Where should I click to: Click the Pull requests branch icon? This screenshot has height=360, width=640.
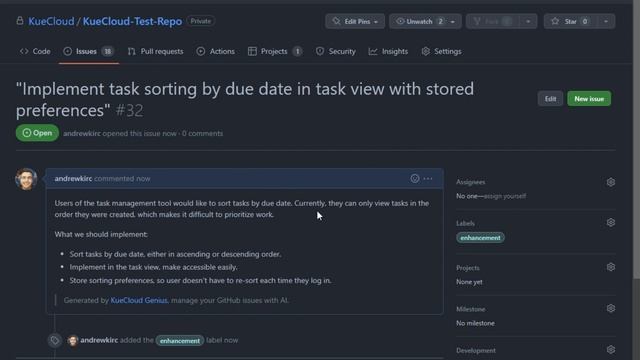(x=131, y=51)
